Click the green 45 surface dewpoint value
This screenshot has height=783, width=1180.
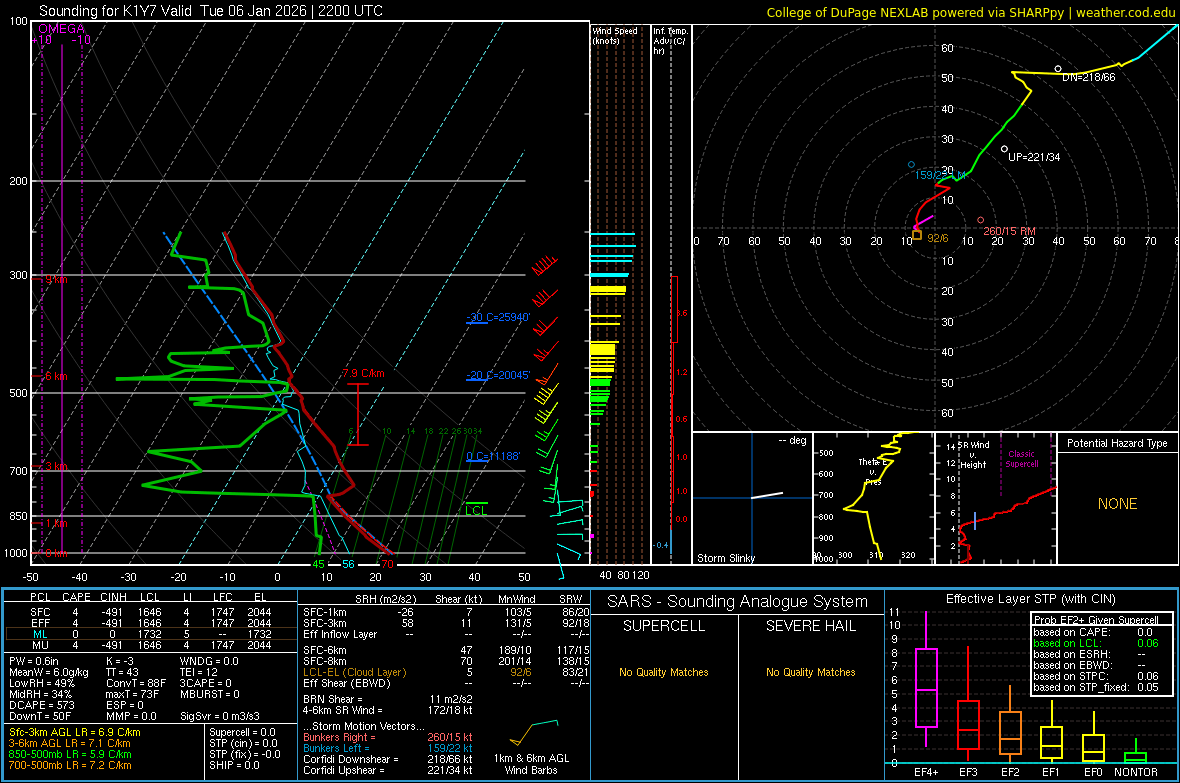tap(318, 564)
